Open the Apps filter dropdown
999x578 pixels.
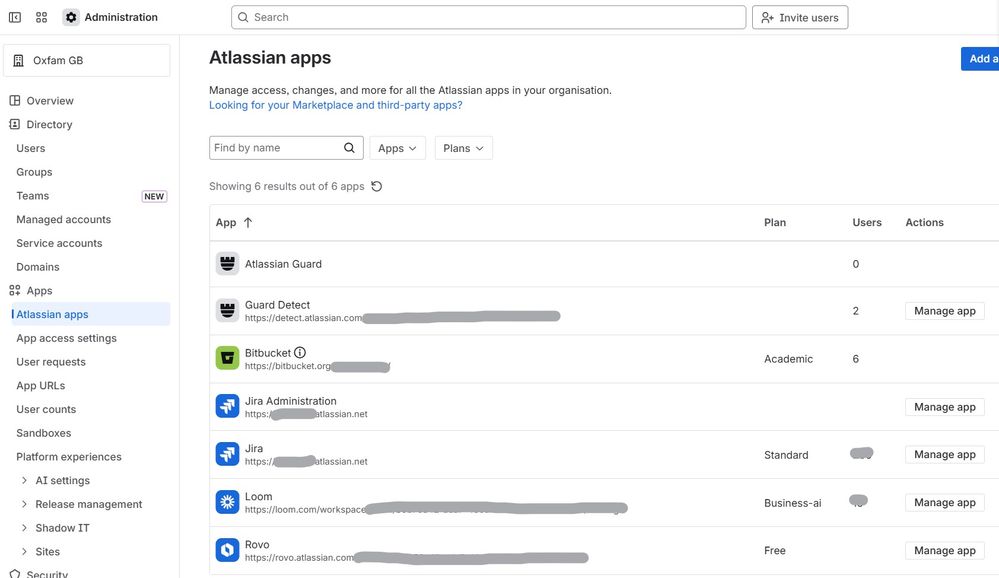[x=397, y=148]
